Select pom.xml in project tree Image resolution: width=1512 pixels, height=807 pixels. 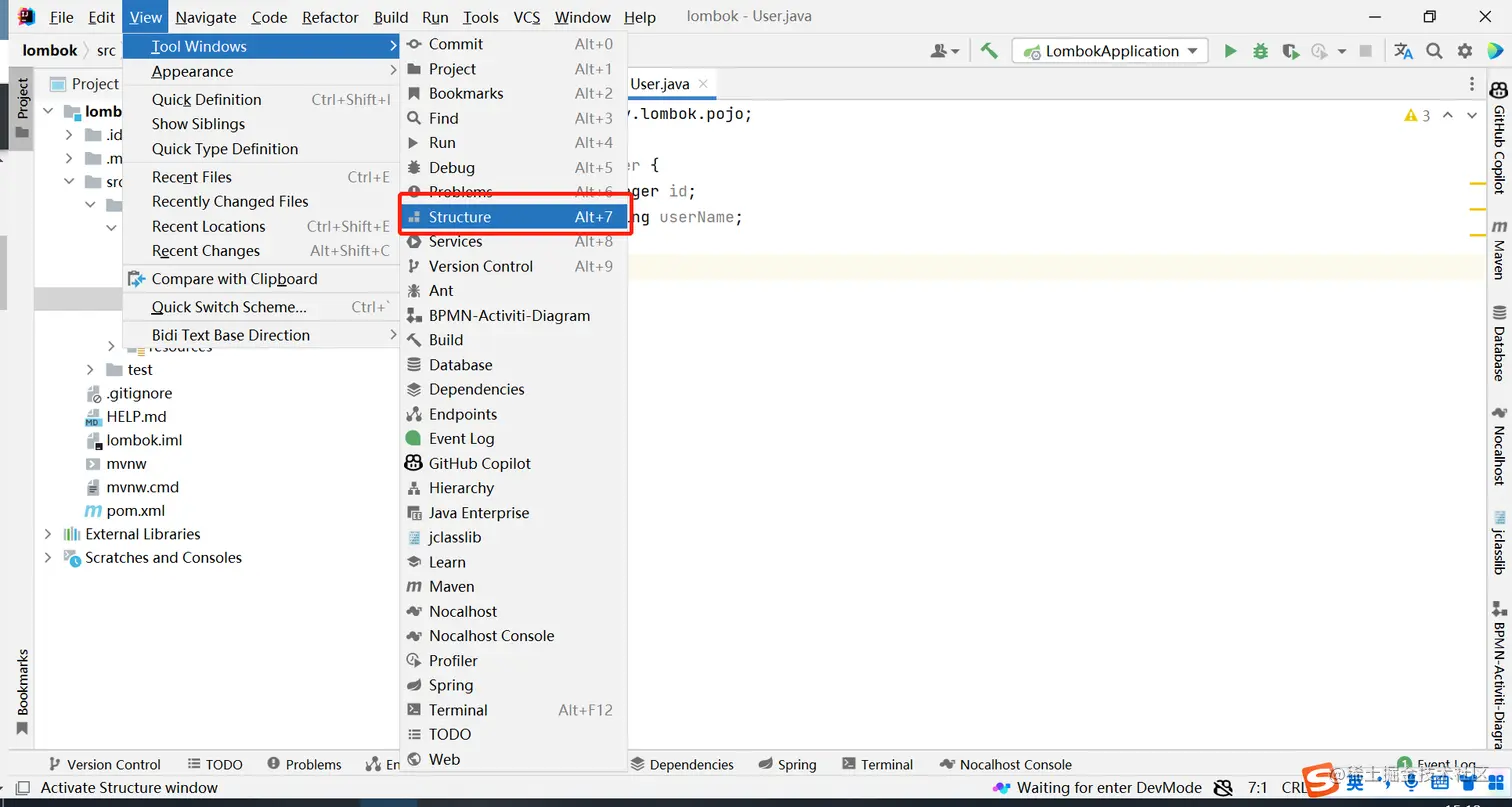(126, 511)
